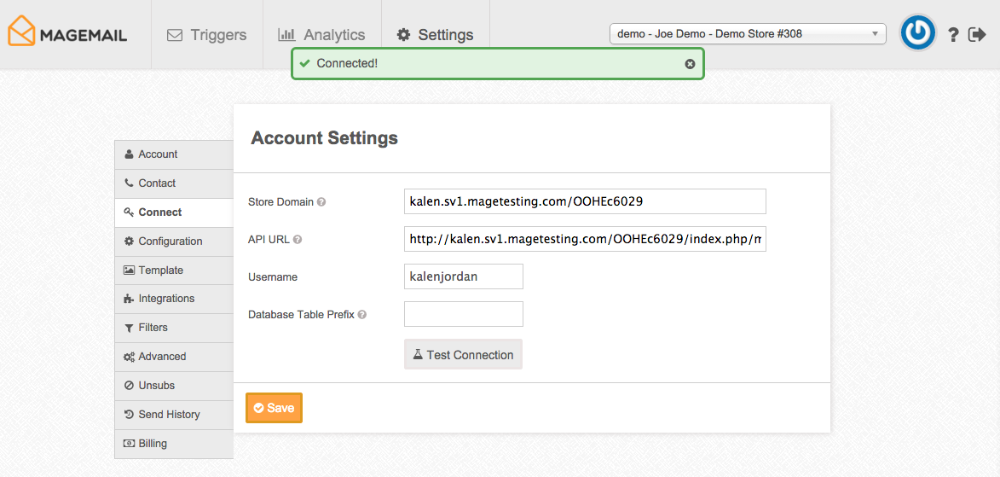Click Database Table Prefix help icon
The image size is (1000, 477).
(362, 315)
